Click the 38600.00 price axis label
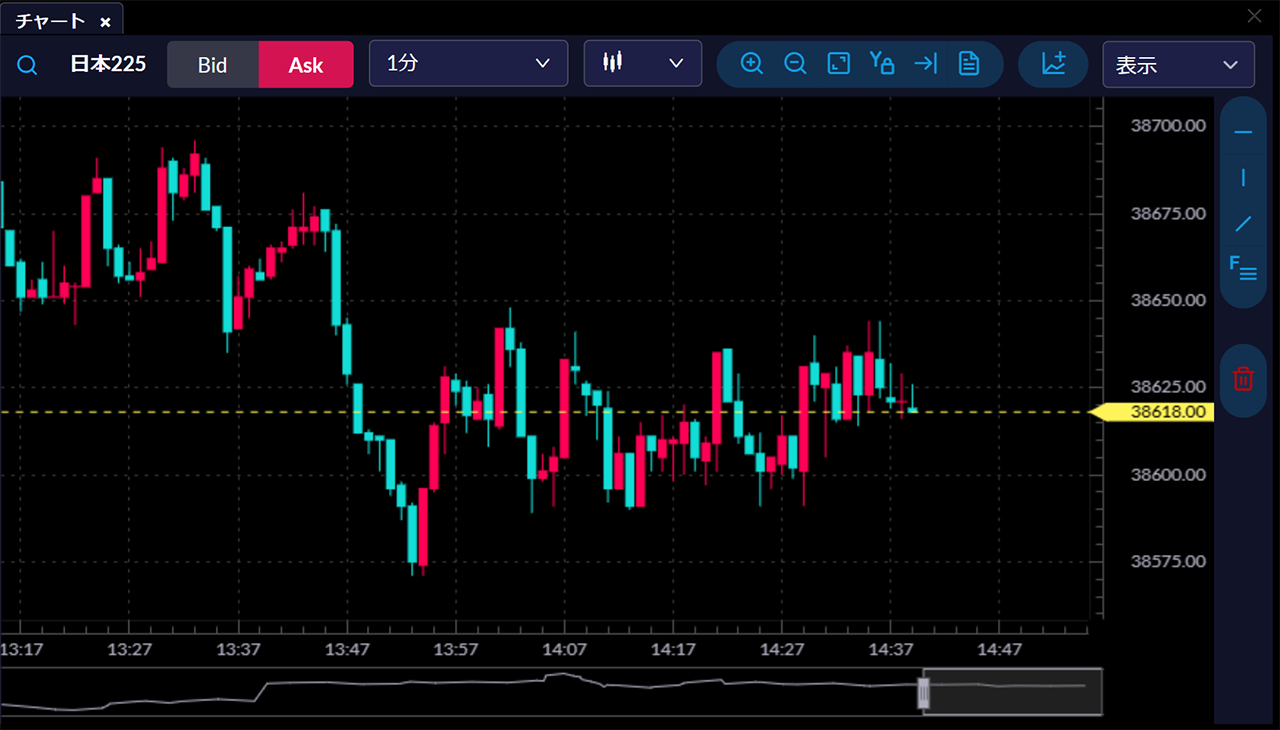The image size is (1280, 730). click(x=1168, y=475)
